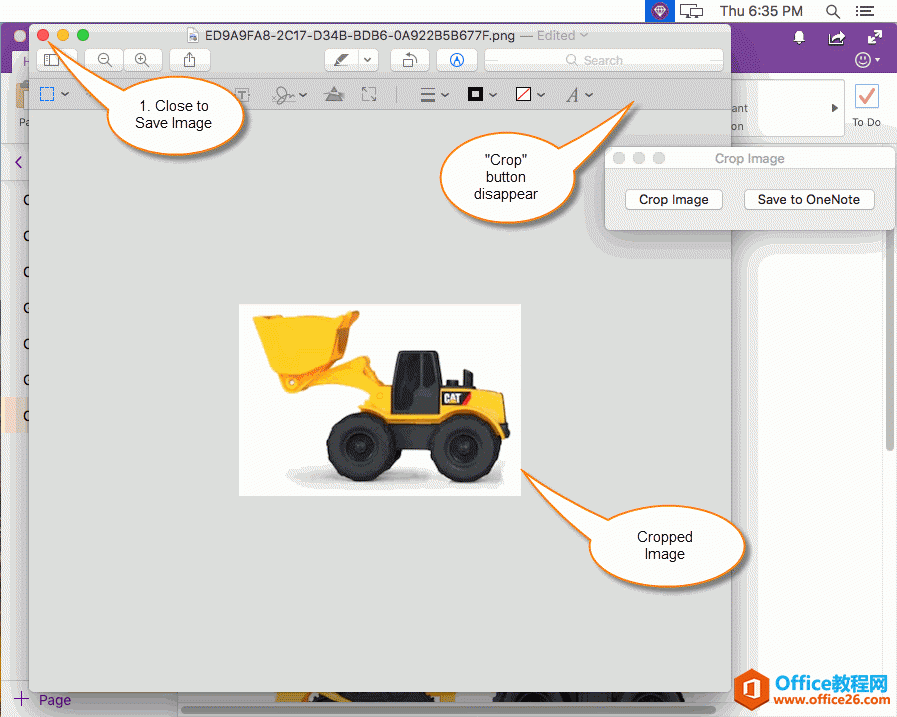
Task: Open the selection tool dropdown arrow
Action: click(65, 94)
